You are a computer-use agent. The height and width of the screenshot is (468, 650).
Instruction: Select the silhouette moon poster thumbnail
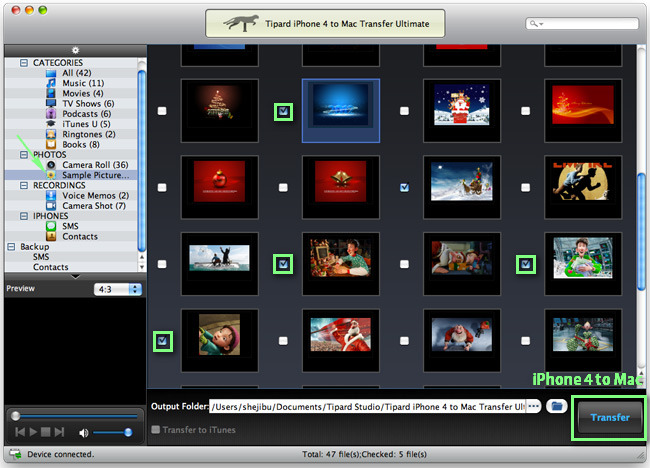583,187
